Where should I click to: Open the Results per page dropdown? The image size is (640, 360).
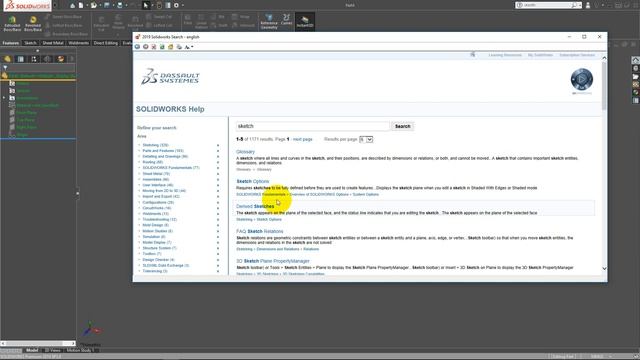click(366, 140)
